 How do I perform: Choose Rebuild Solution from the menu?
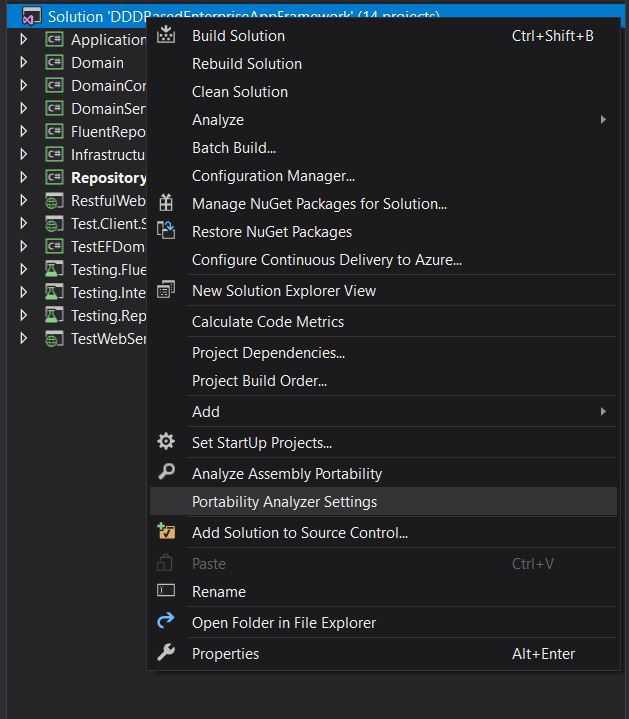(247, 64)
